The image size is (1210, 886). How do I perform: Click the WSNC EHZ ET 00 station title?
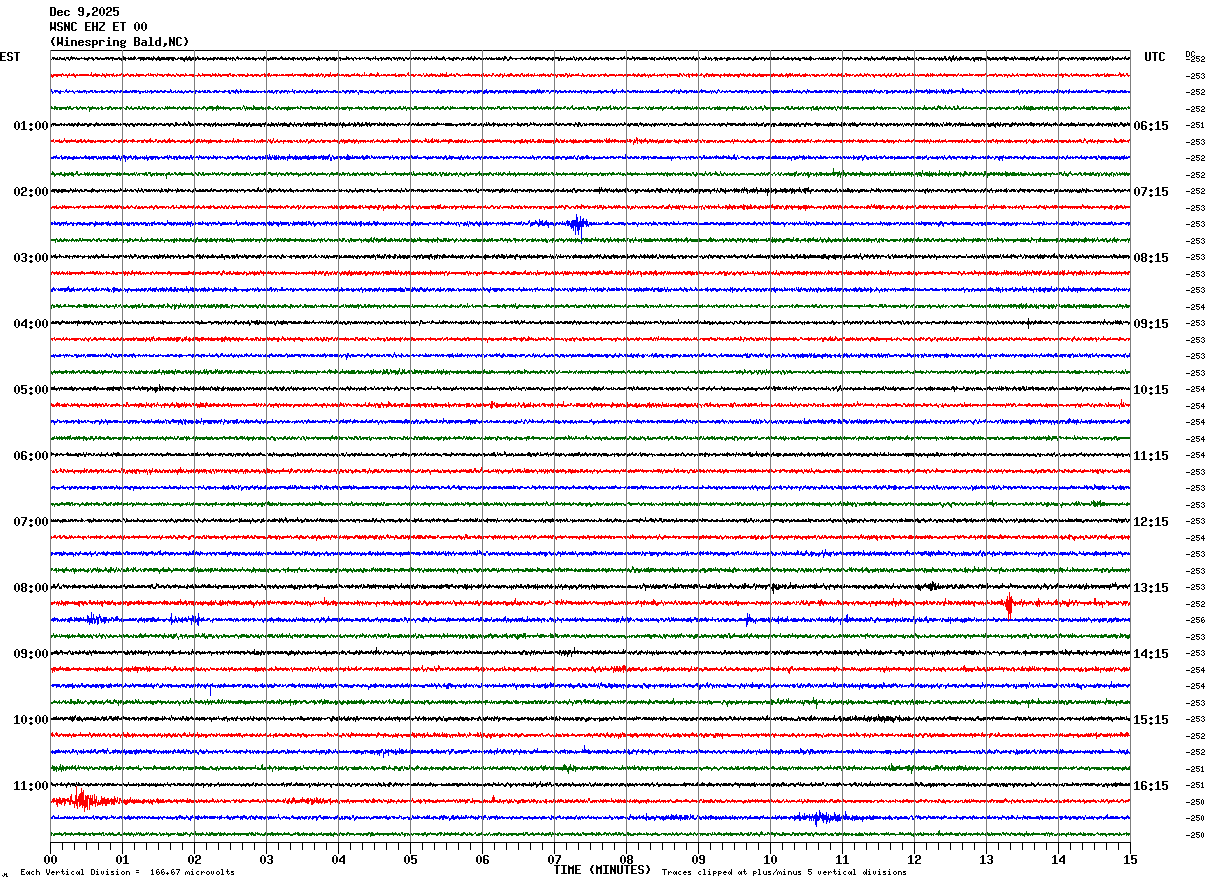coord(98,27)
